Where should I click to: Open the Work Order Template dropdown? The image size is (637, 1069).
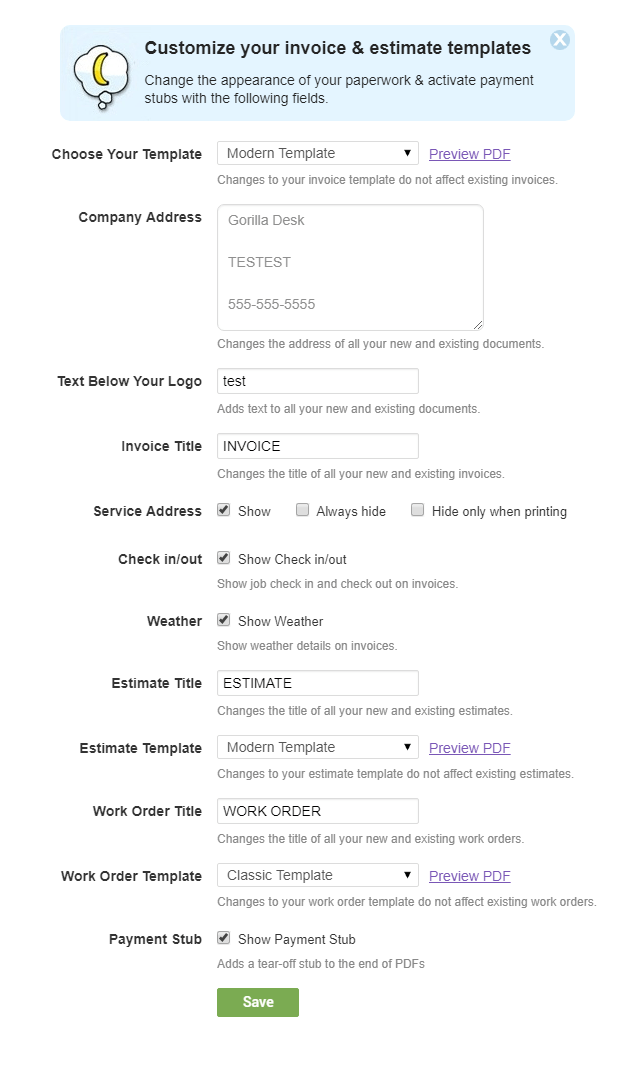318,875
